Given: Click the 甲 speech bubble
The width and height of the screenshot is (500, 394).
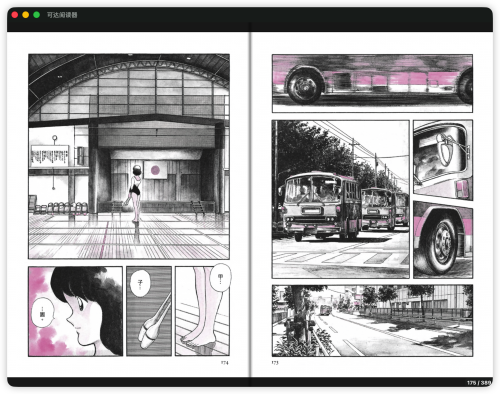Looking at the screenshot, I should pyautogui.click(x=221, y=278).
